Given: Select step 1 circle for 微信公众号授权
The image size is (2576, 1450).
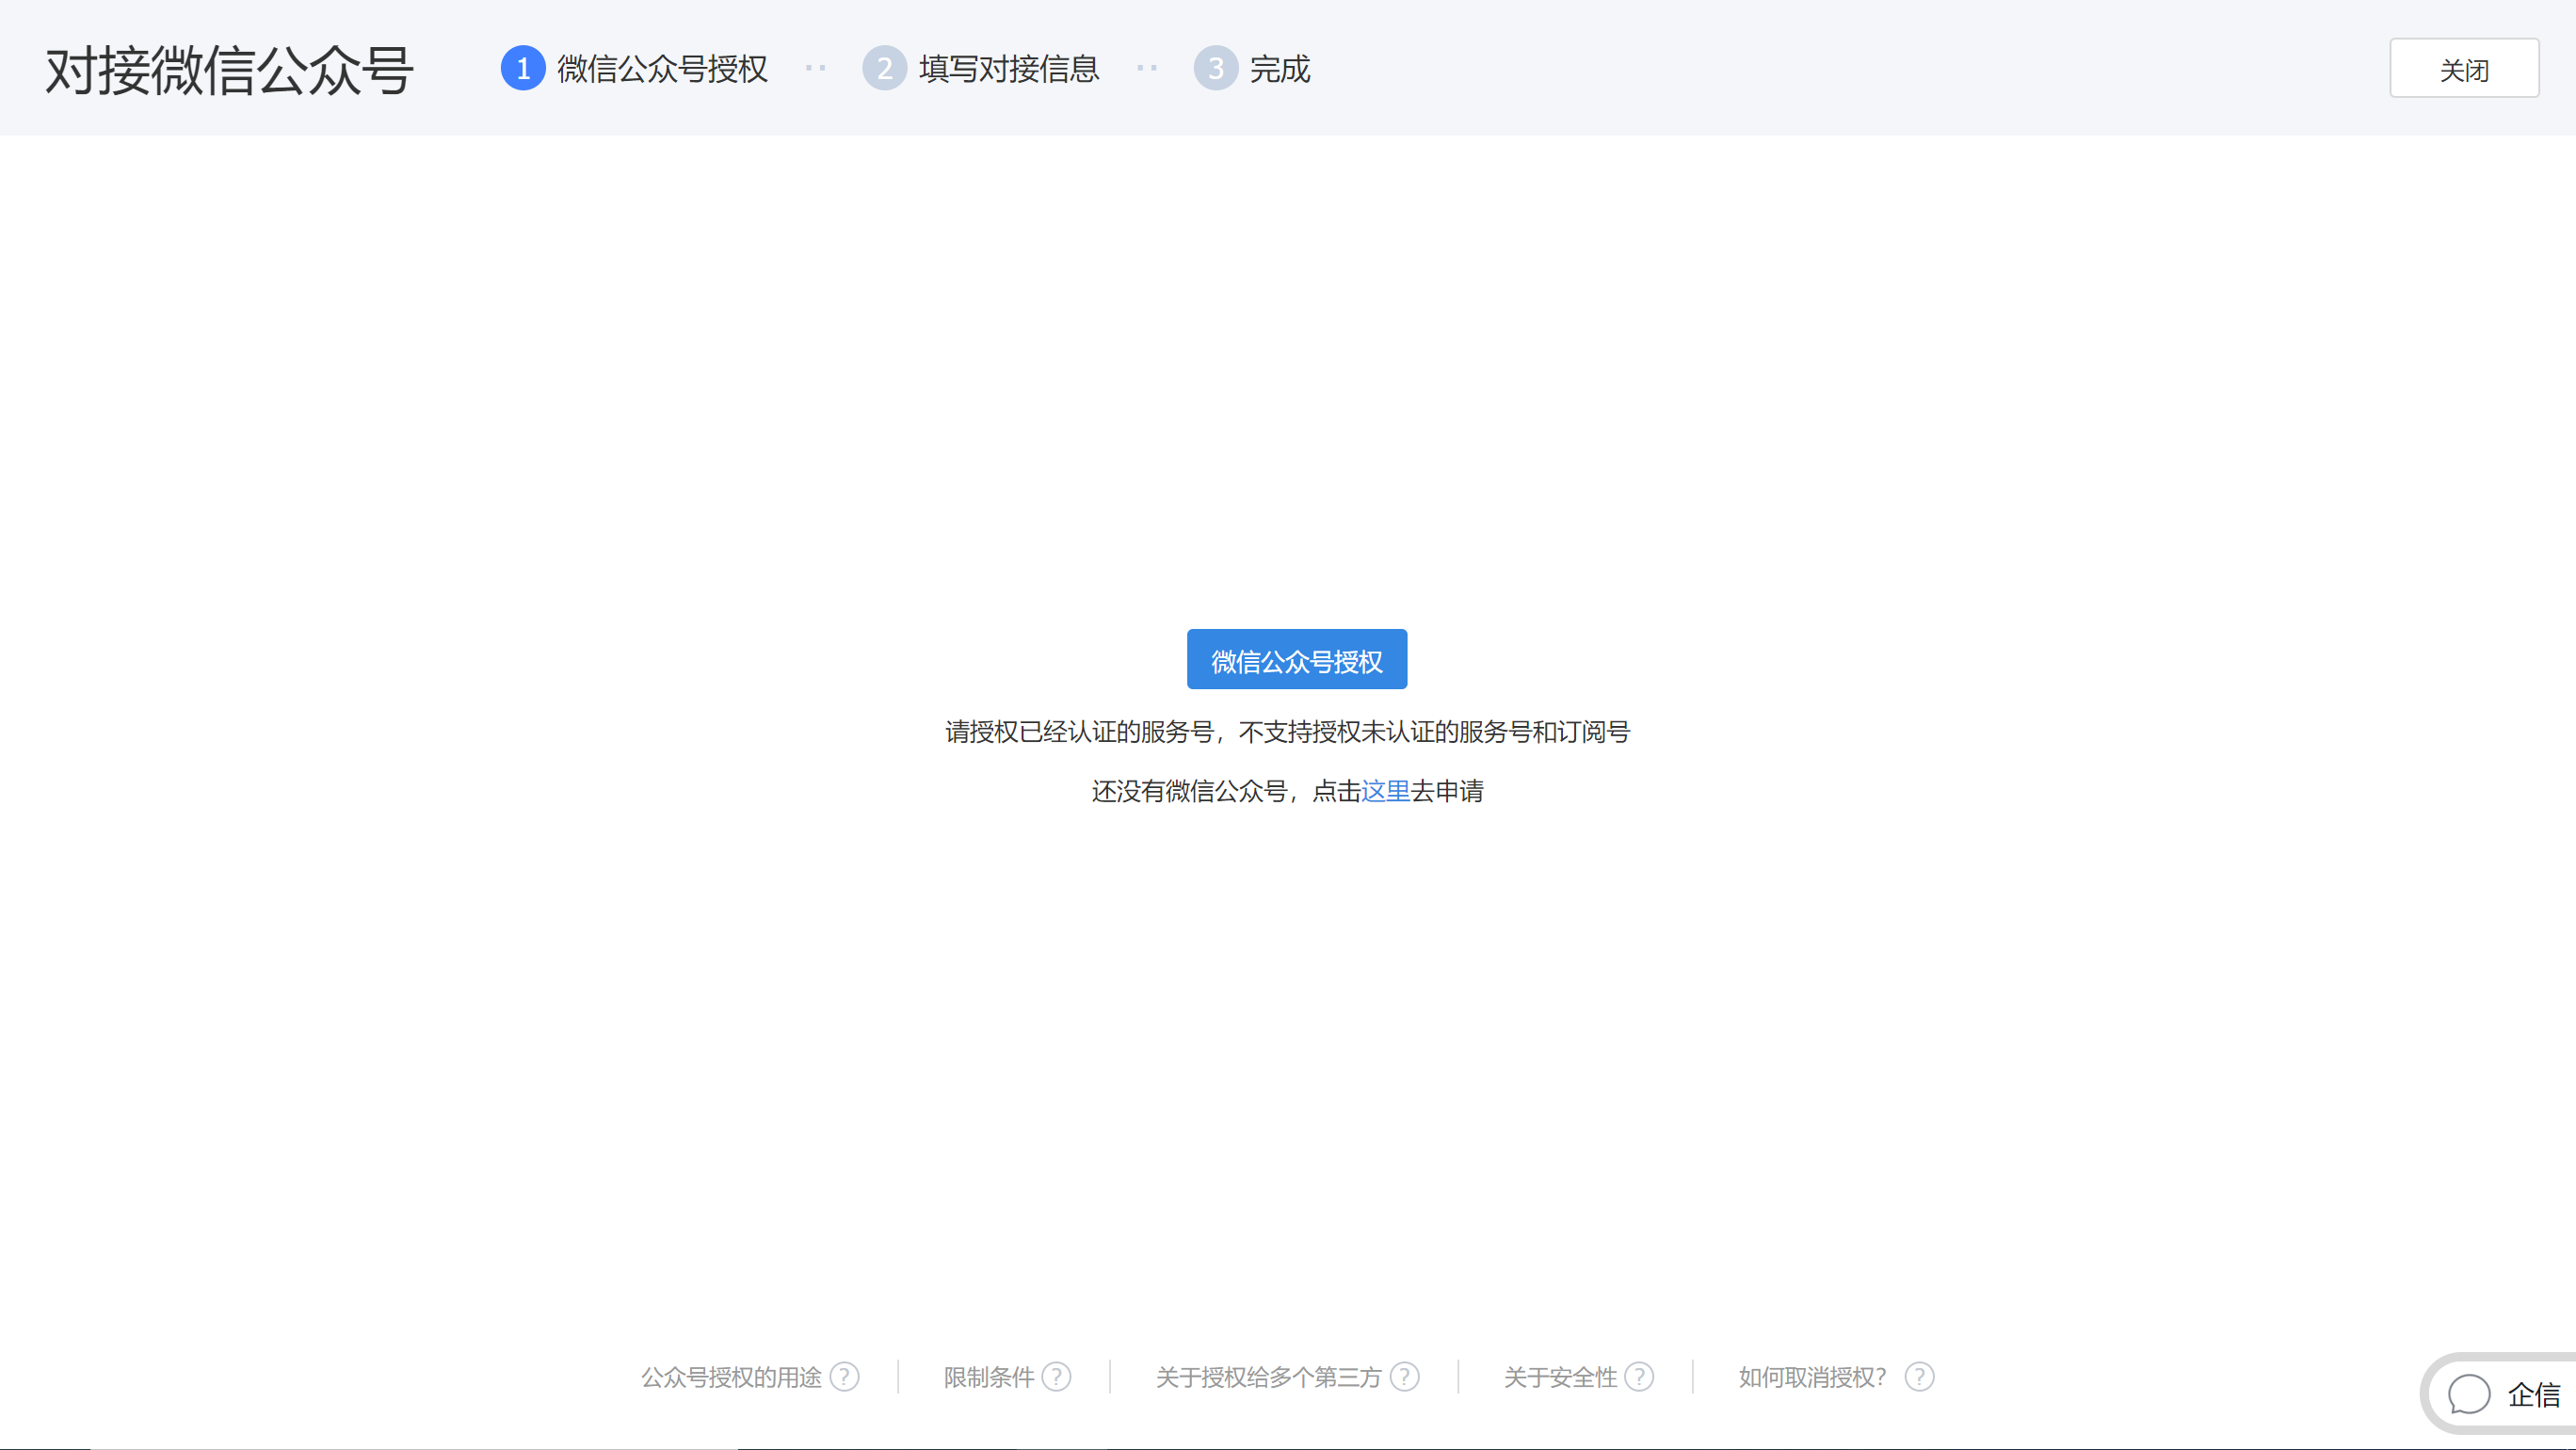Looking at the screenshot, I should pyautogui.click(x=522, y=68).
